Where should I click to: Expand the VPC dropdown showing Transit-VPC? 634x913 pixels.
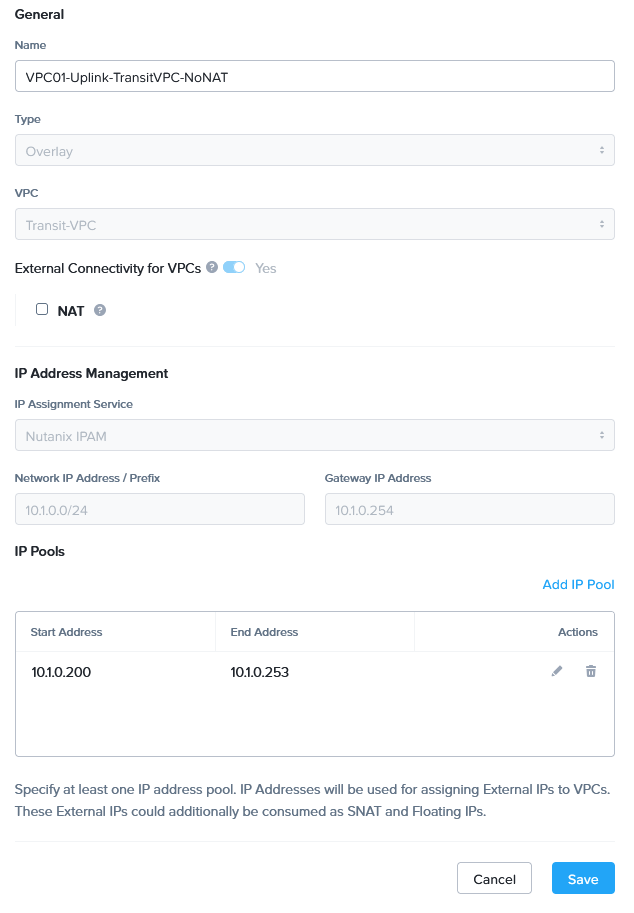(314, 225)
